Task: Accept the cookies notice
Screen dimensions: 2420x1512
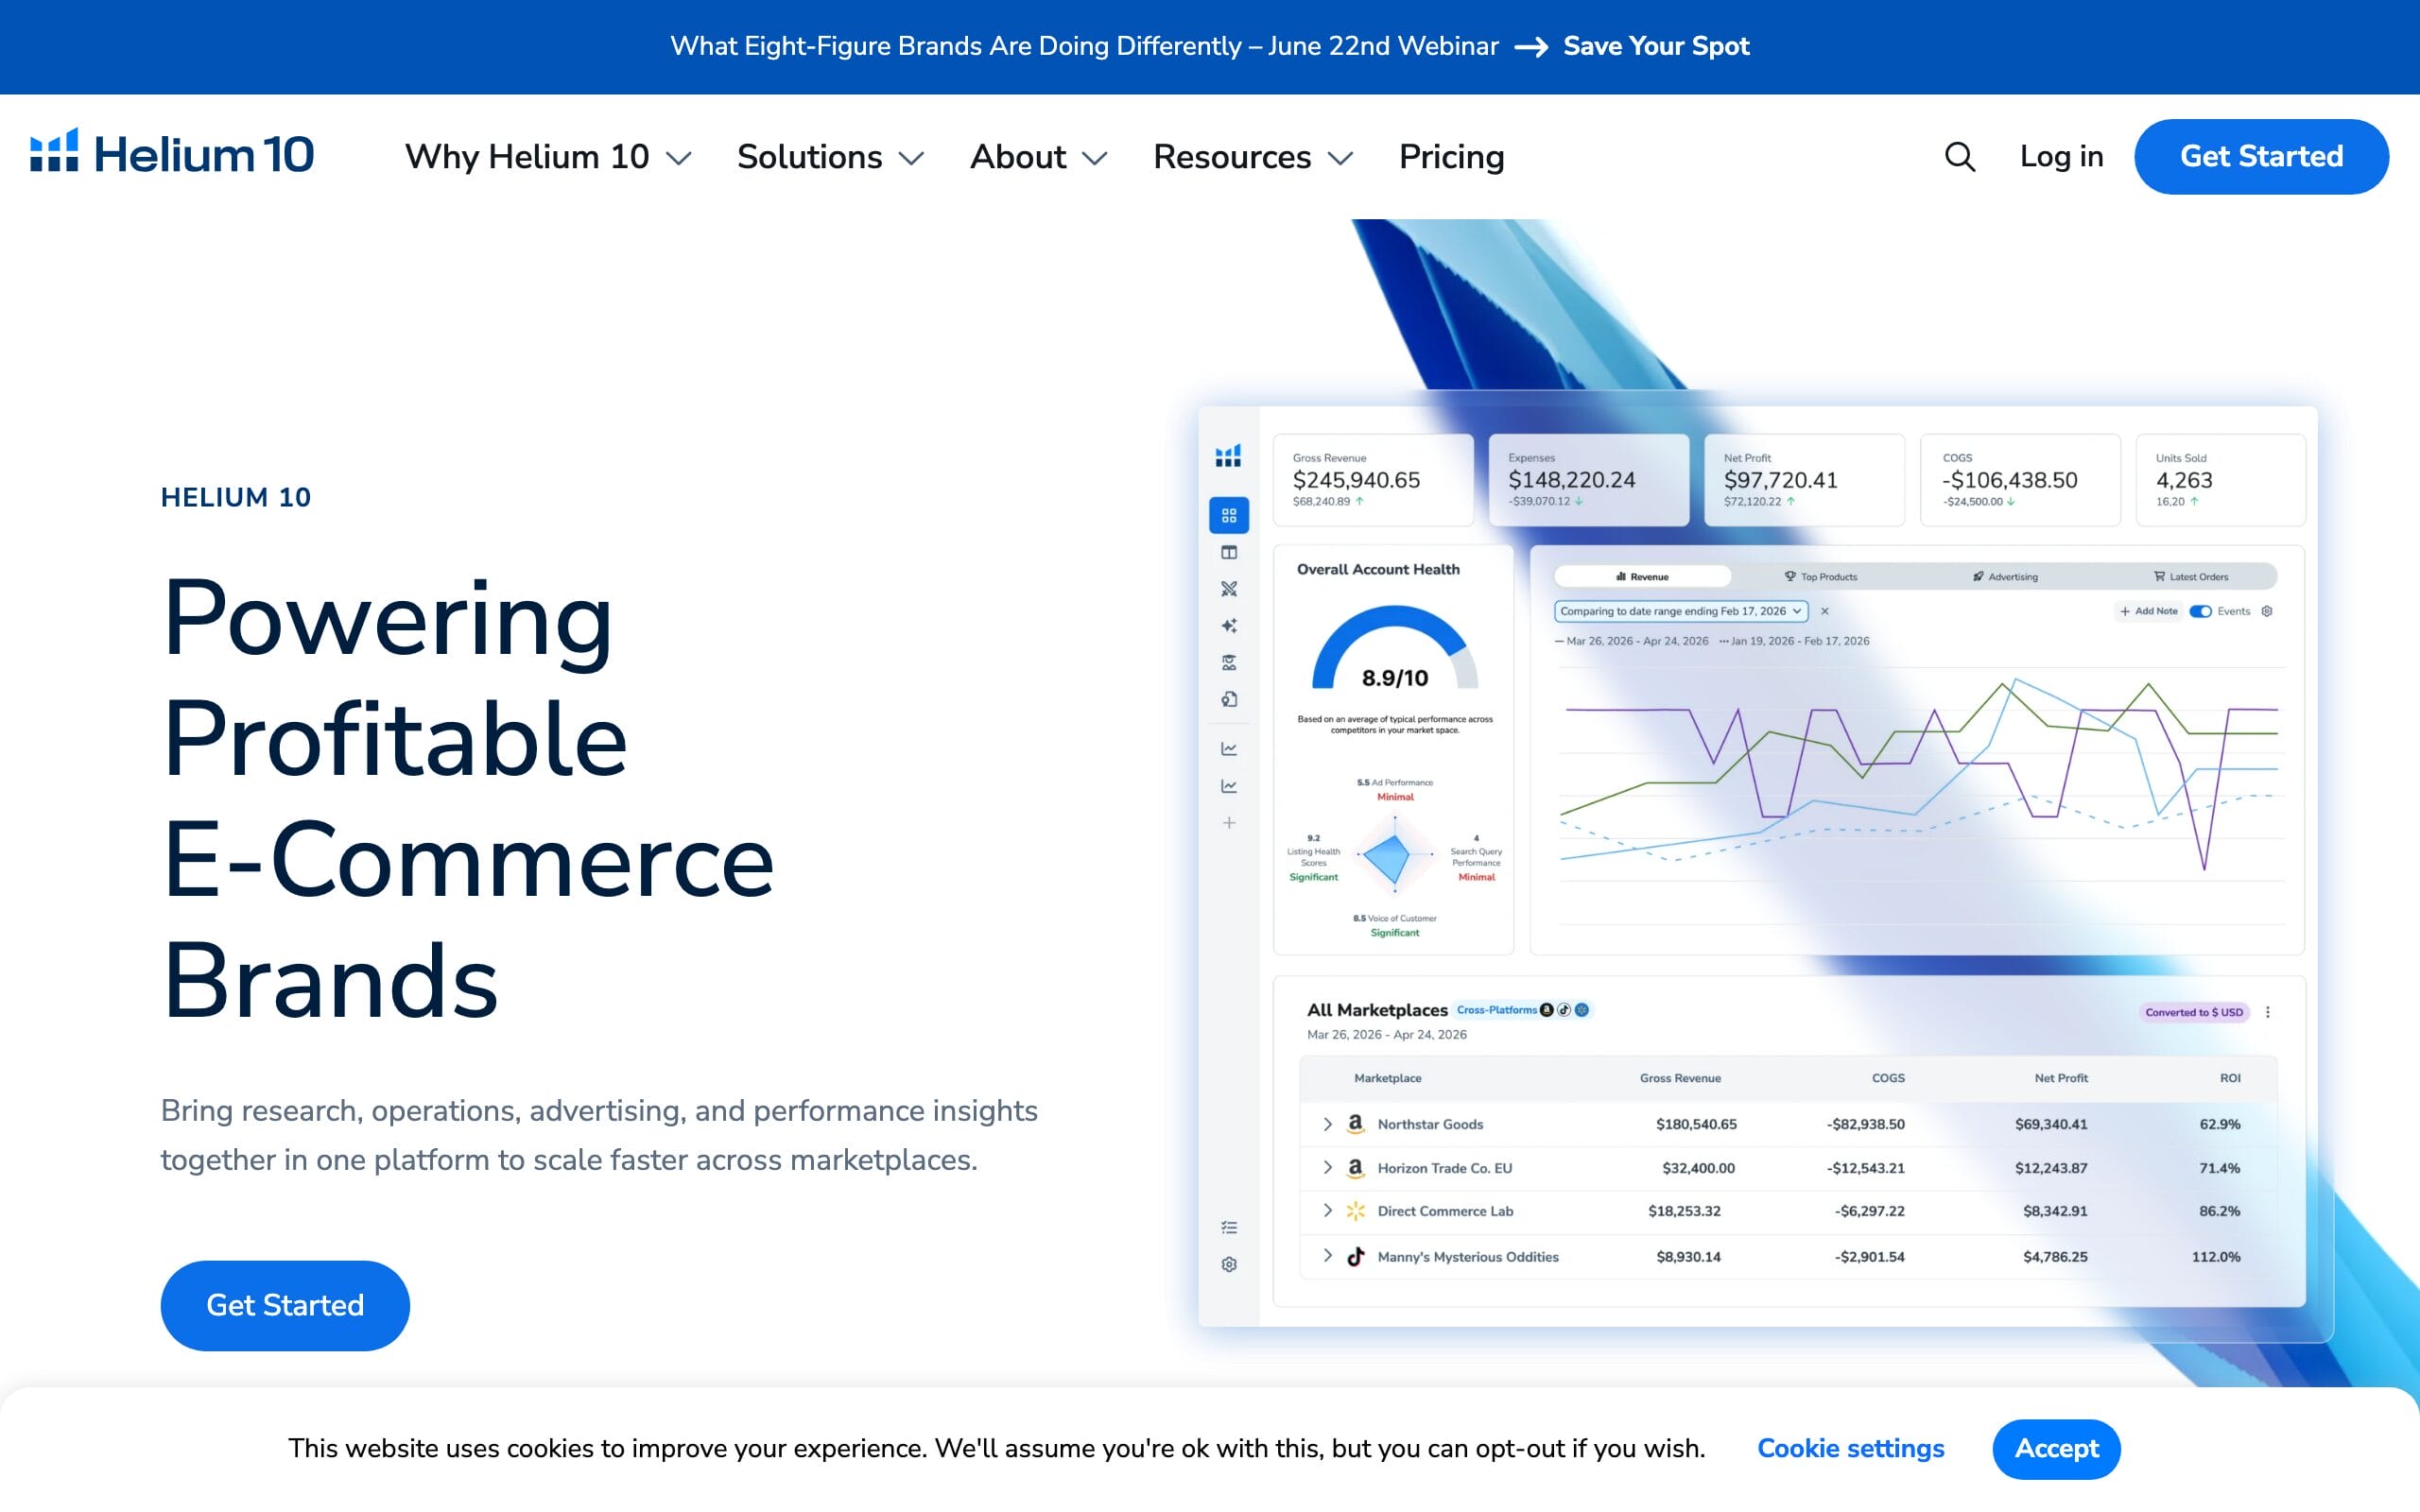Action: (x=2056, y=1448)
